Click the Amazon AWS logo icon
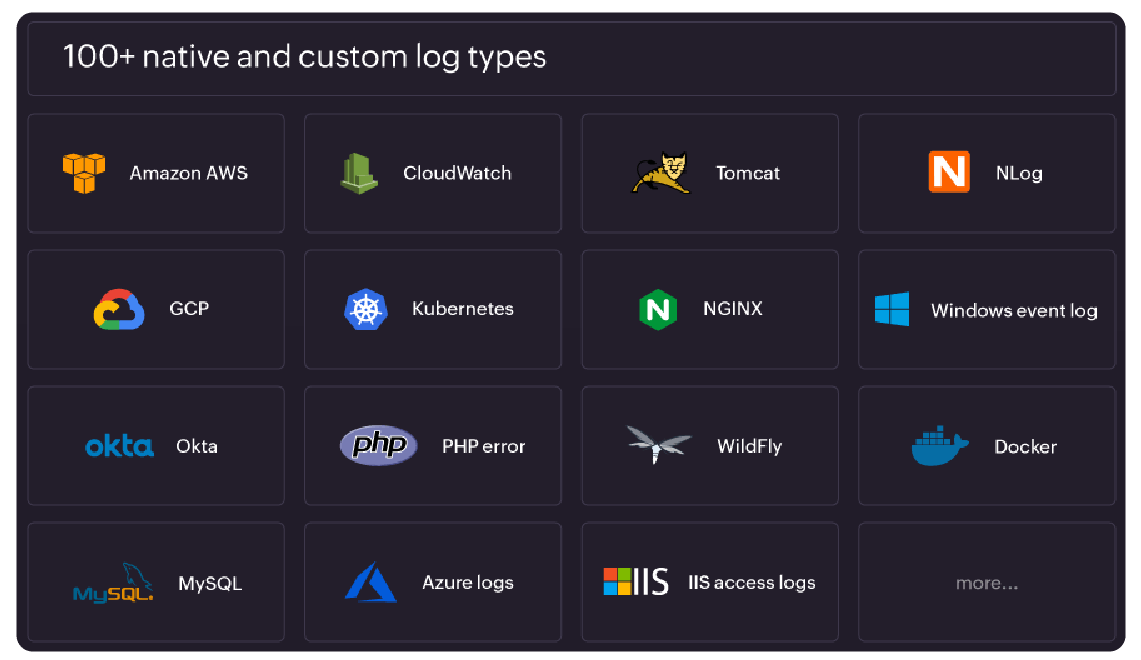 tap(84, 172)
